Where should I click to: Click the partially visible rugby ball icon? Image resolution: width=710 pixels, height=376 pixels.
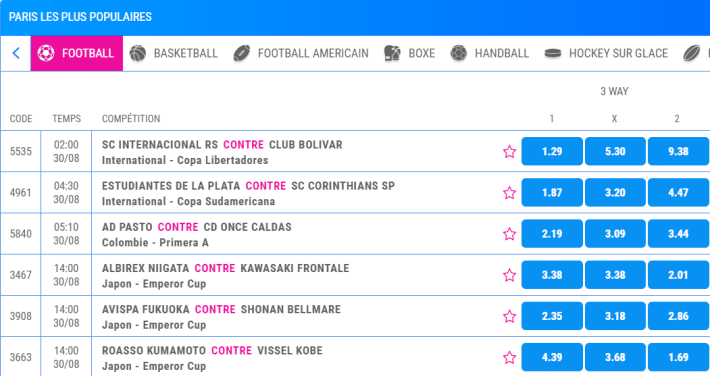pyautogui.click(x=692, y=53)
